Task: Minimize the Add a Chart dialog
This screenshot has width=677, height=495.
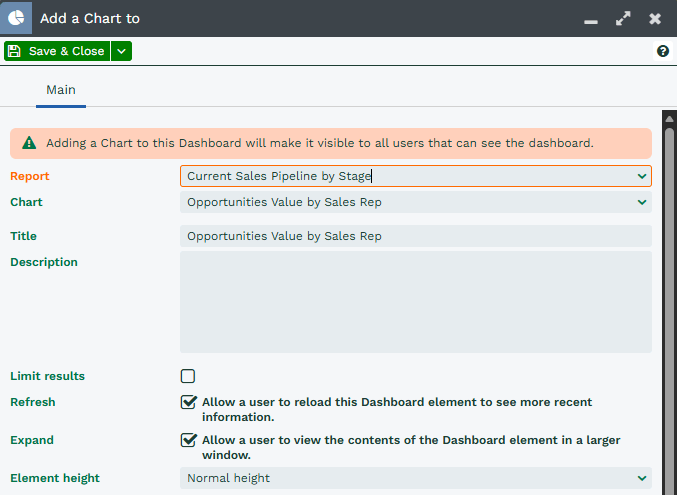Action: coord(591,19)
